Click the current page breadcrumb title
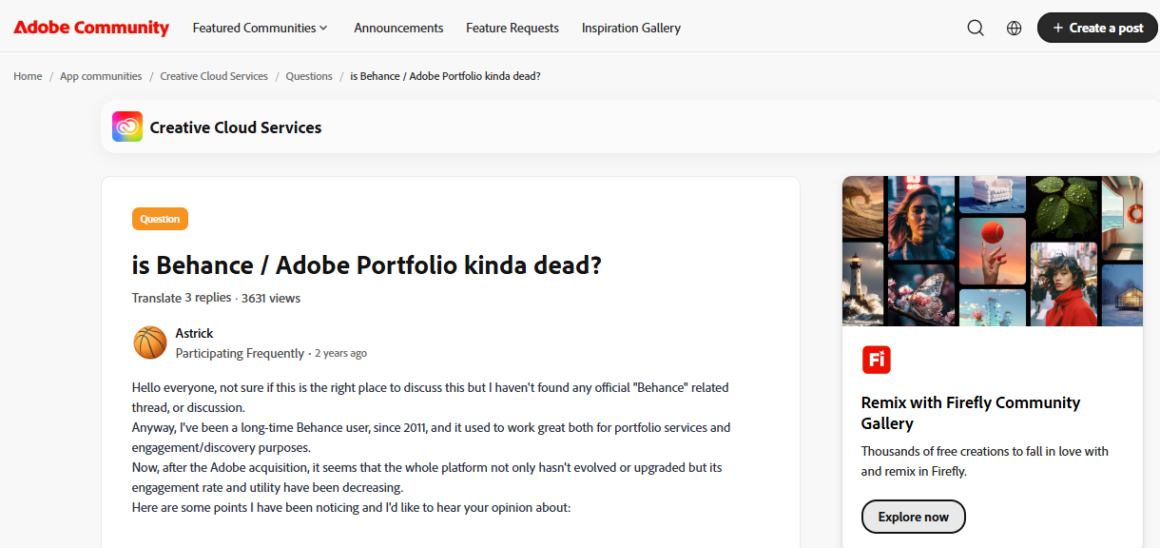The height and width of the screenshot is (548, 1160). point(445,76)
